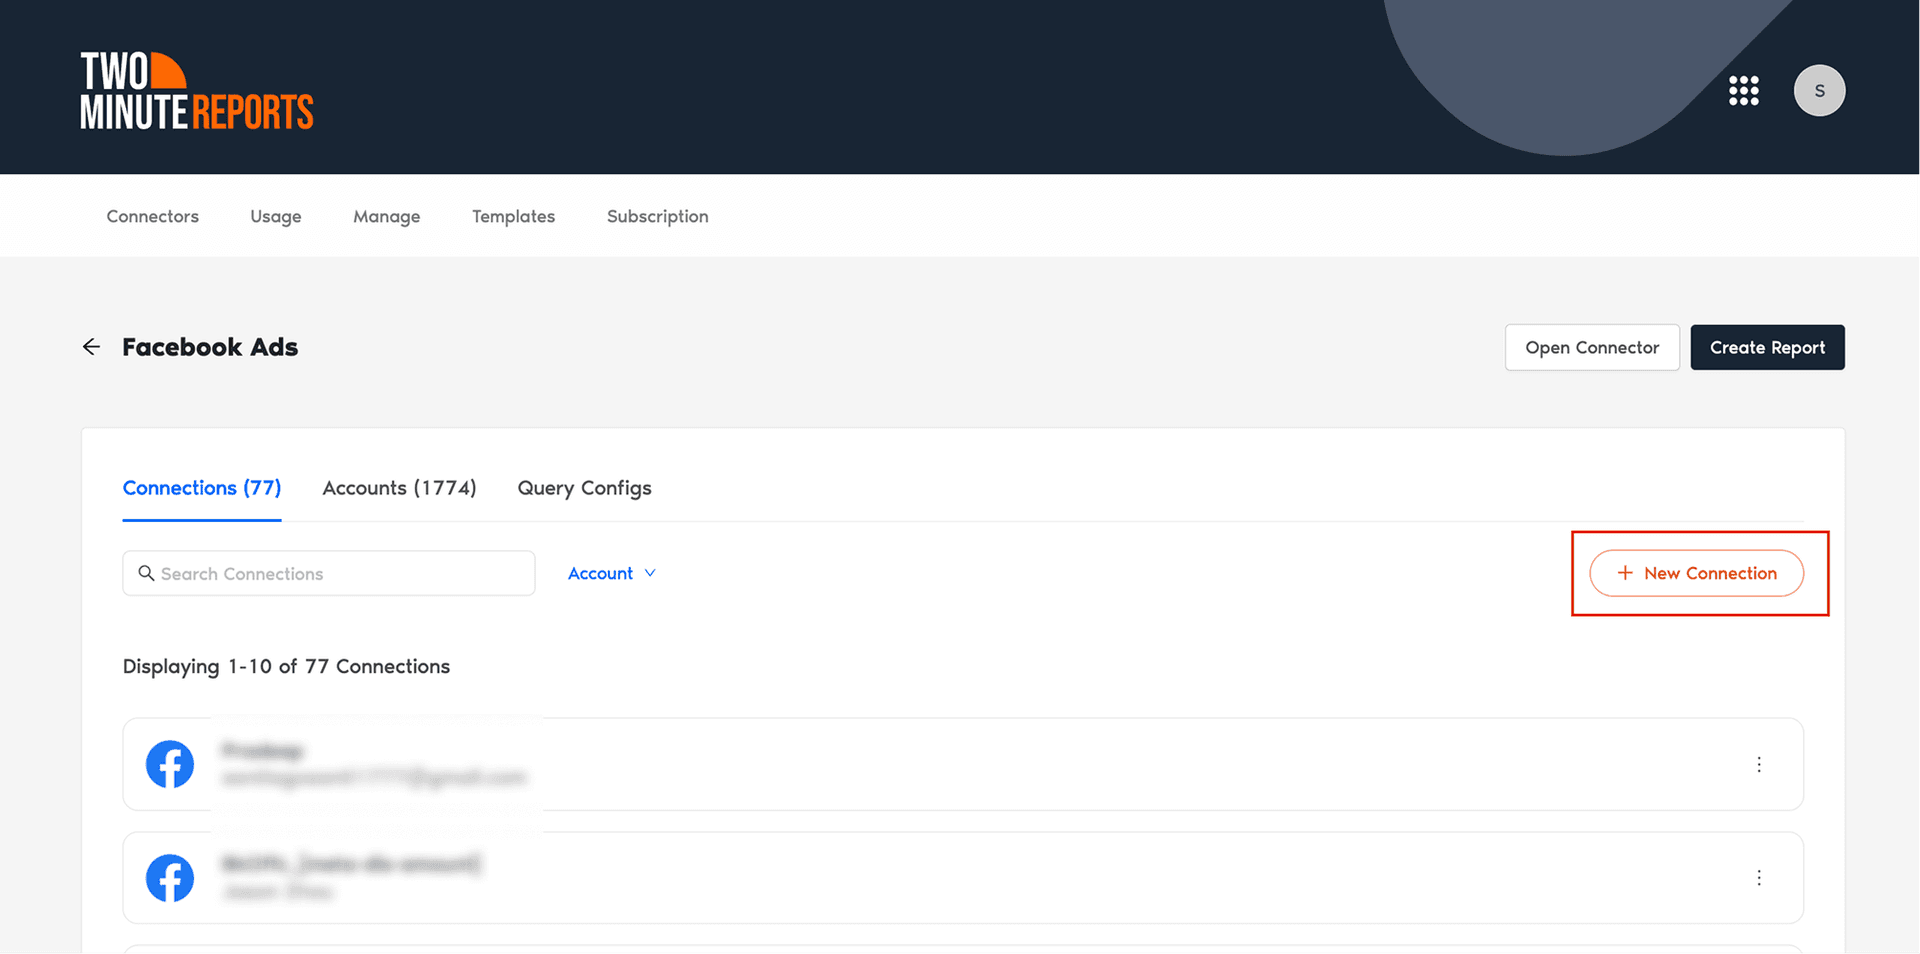Viewport: 1920px width, 954px height.
Task: Click the Create Report button
Action: [x=1767, y=347]
